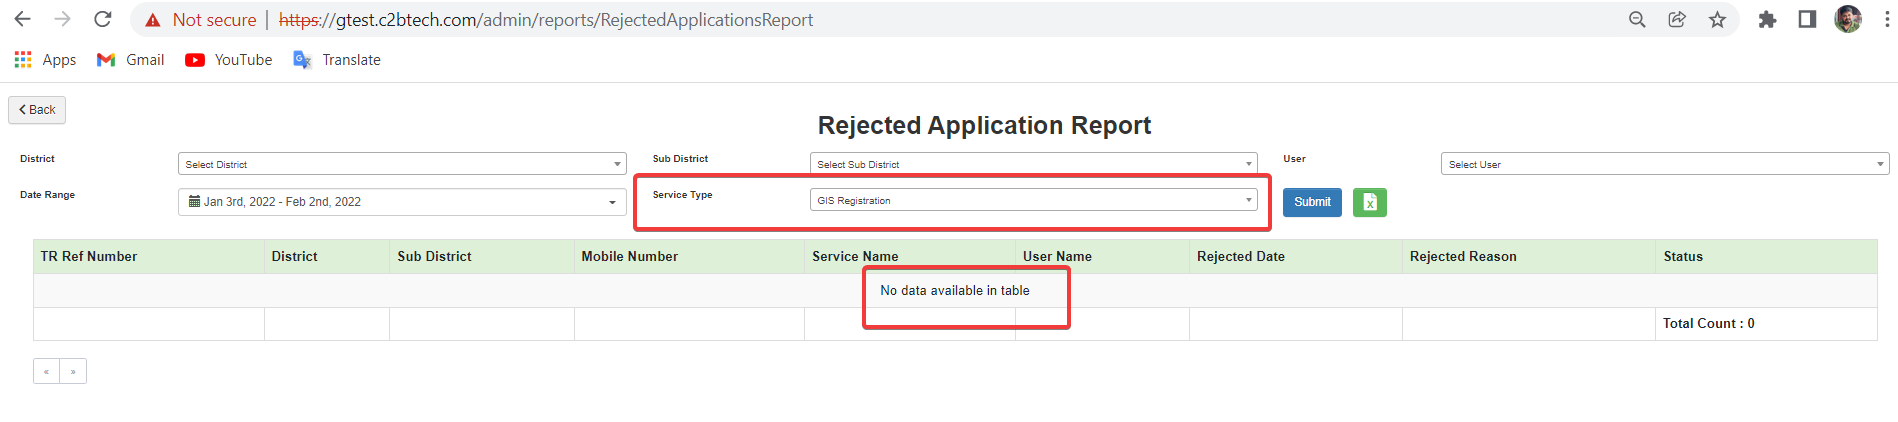
Task: Open the date range picker field
Action: click(402, 202)
